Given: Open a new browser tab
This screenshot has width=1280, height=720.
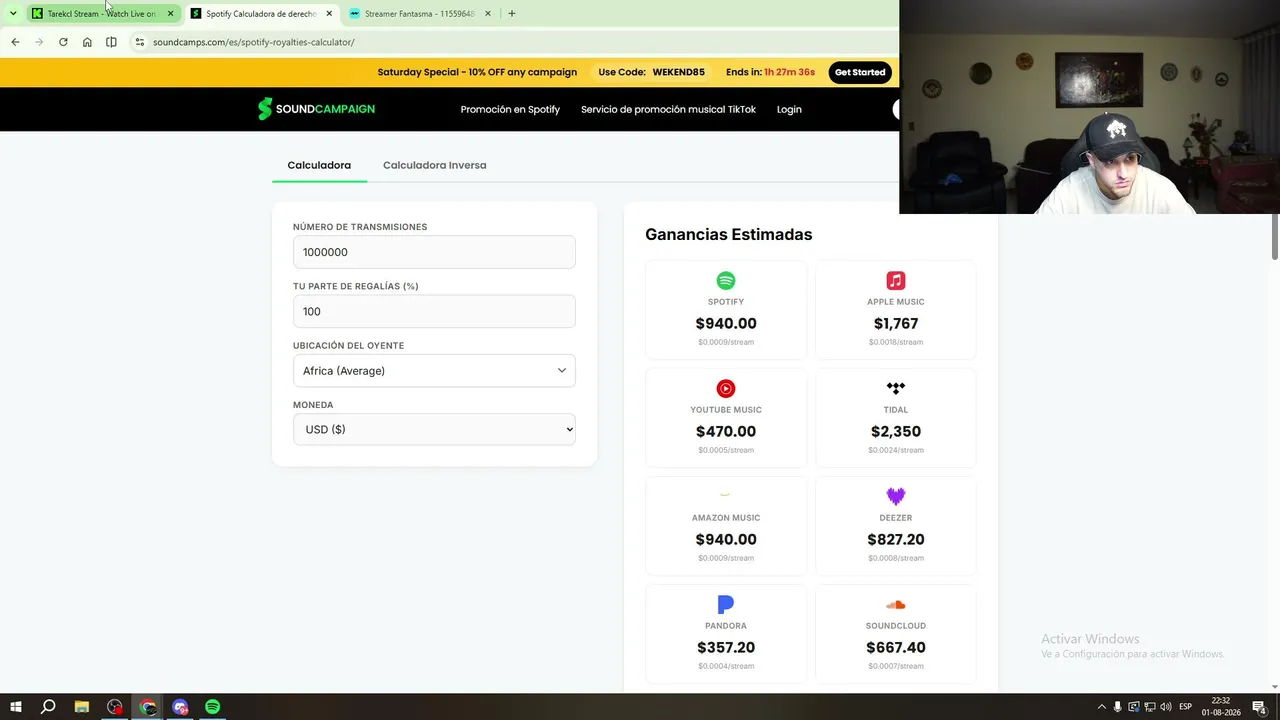Looking at the screenshot, I should pyautogui.click(x=512, y=14).
